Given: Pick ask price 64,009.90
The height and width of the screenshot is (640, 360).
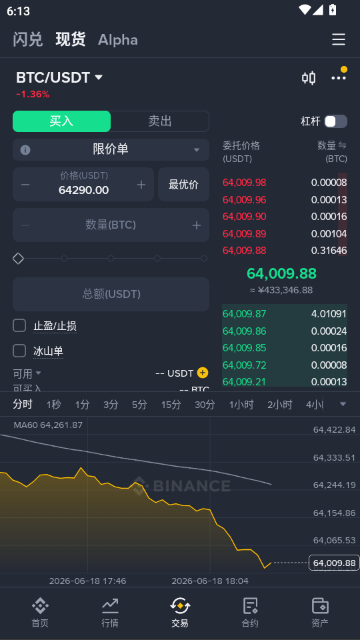Looking at the screenshot, I should [x=244, y=216].
